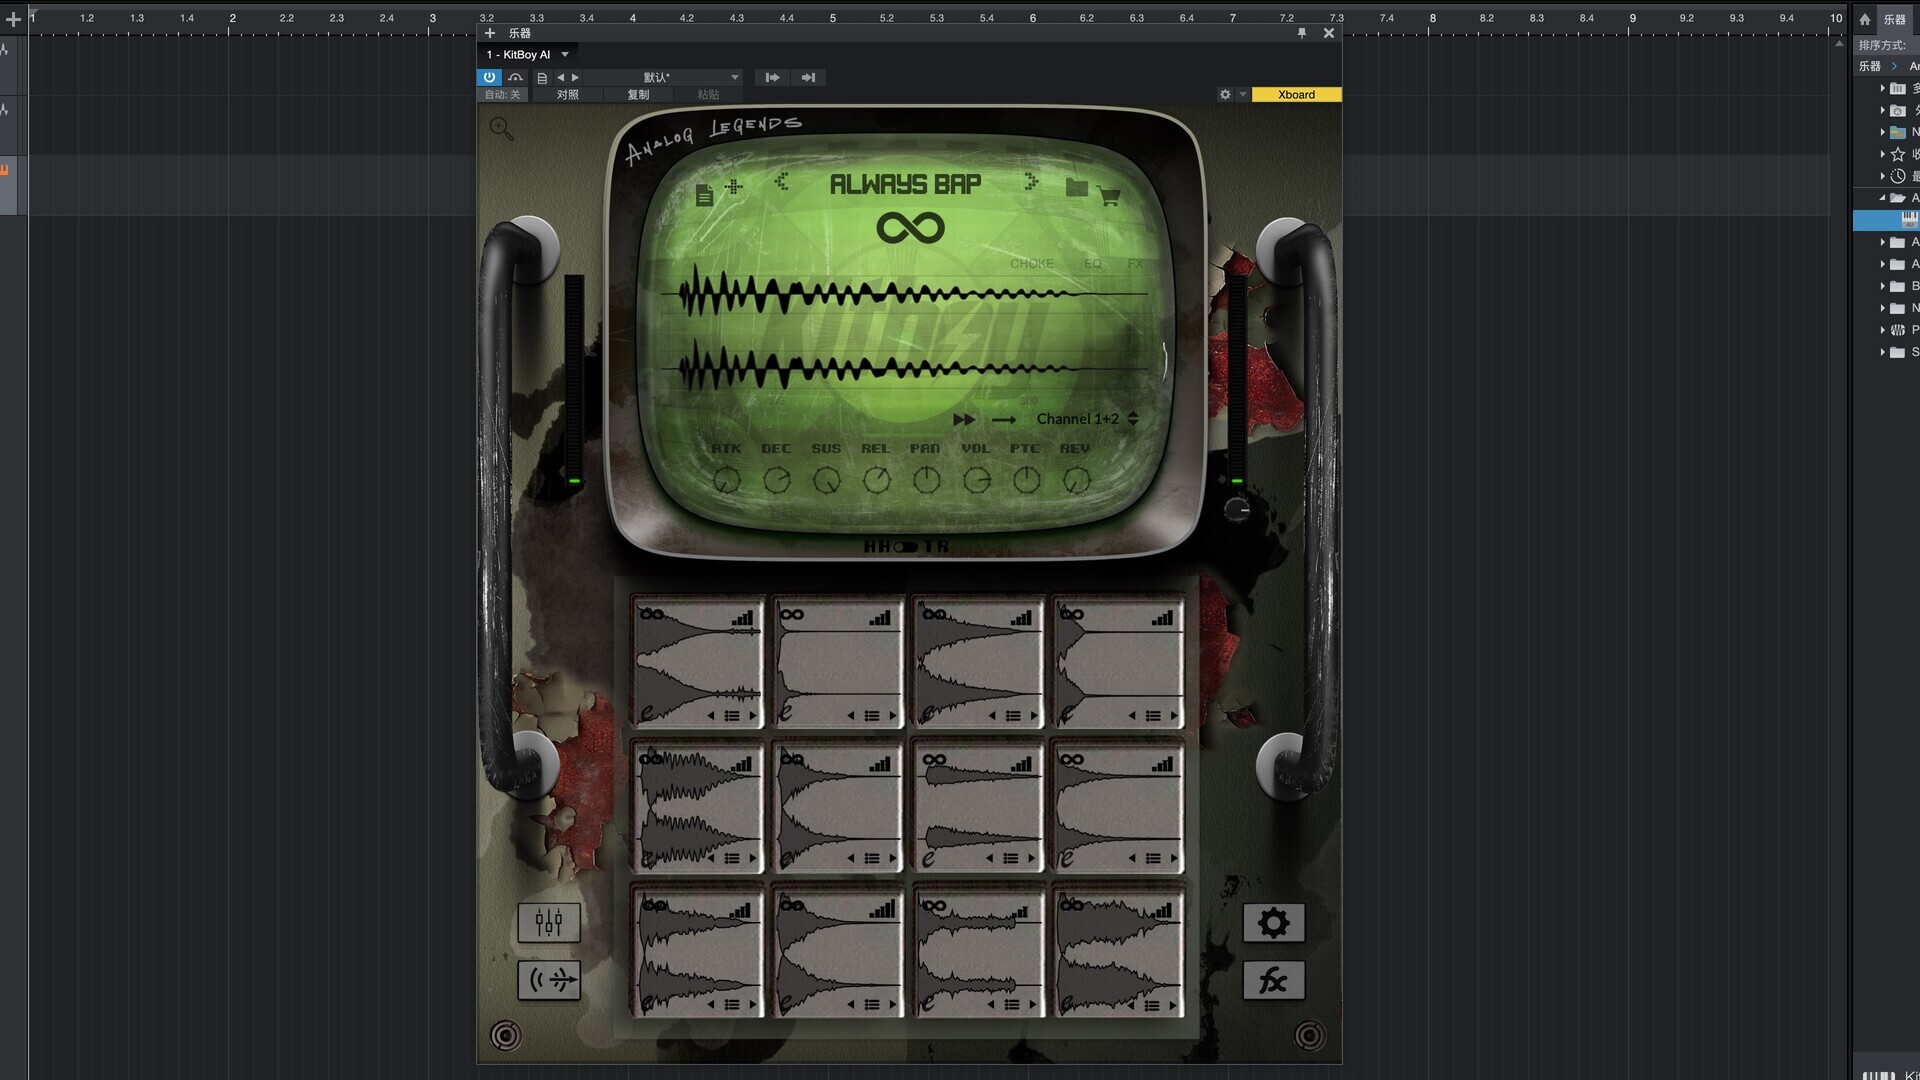This screenshot has height=1080, width=1920.
Task: Click the plus icon beside 乐器 title
Action: pyautogui.click(x=490, y=33)
